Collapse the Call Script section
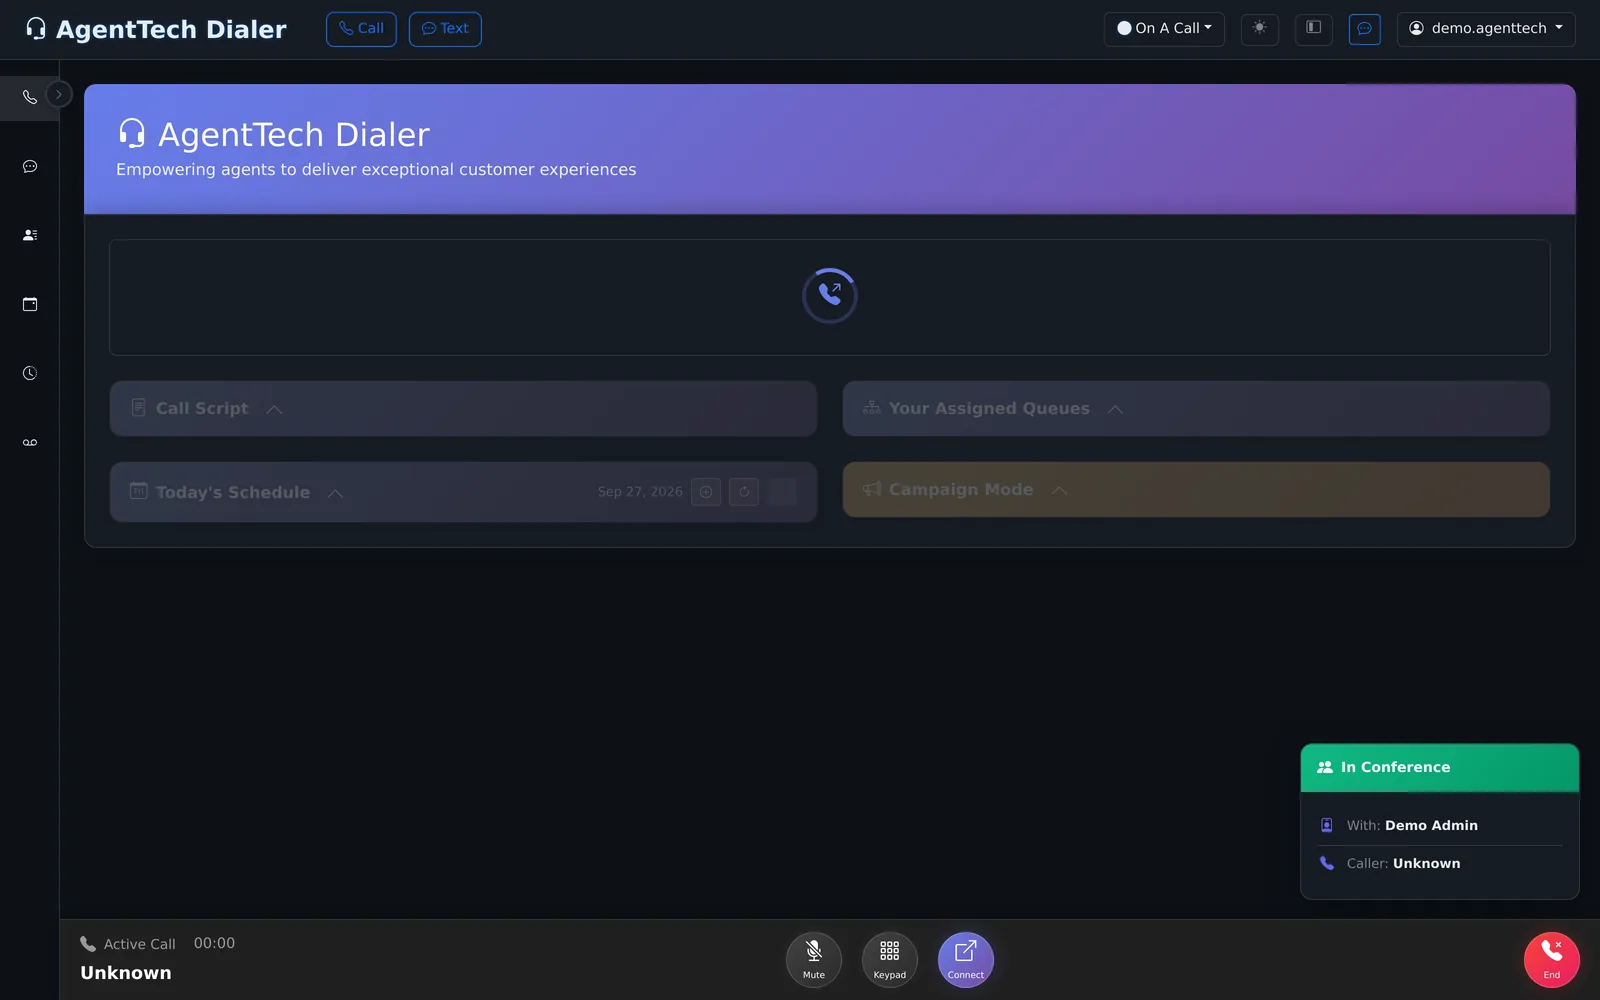 coord(274,409)
